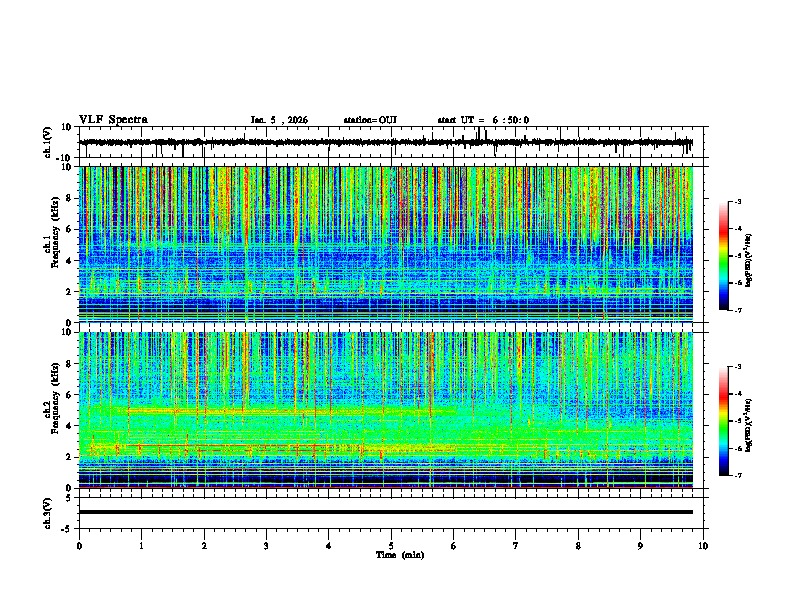The image size is (792, 612).
Task: Click the 6 kHz tick of ch.2 spectrogram
Action: (70, 395)
